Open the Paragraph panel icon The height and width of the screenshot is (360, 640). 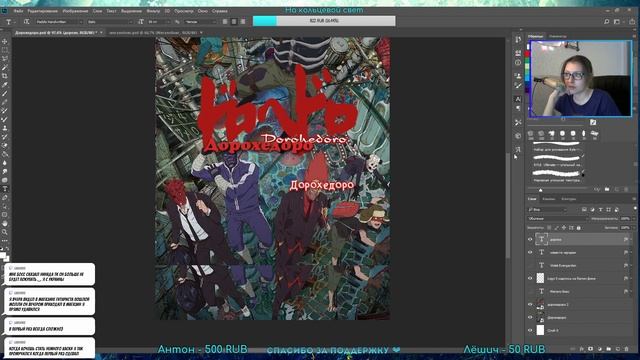pyautogui.click(x=518, y=108)
